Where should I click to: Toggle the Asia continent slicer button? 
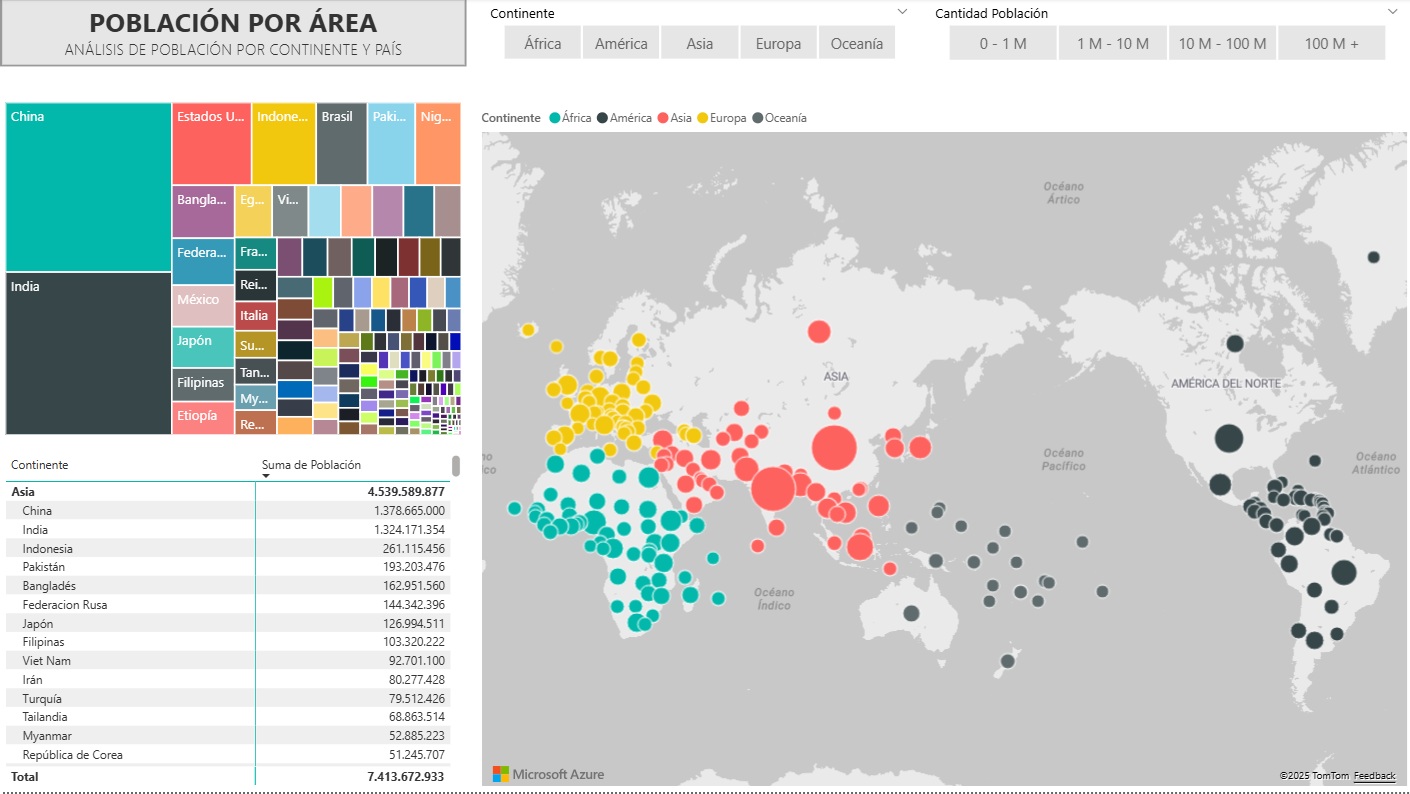click(x=700, y=43)
